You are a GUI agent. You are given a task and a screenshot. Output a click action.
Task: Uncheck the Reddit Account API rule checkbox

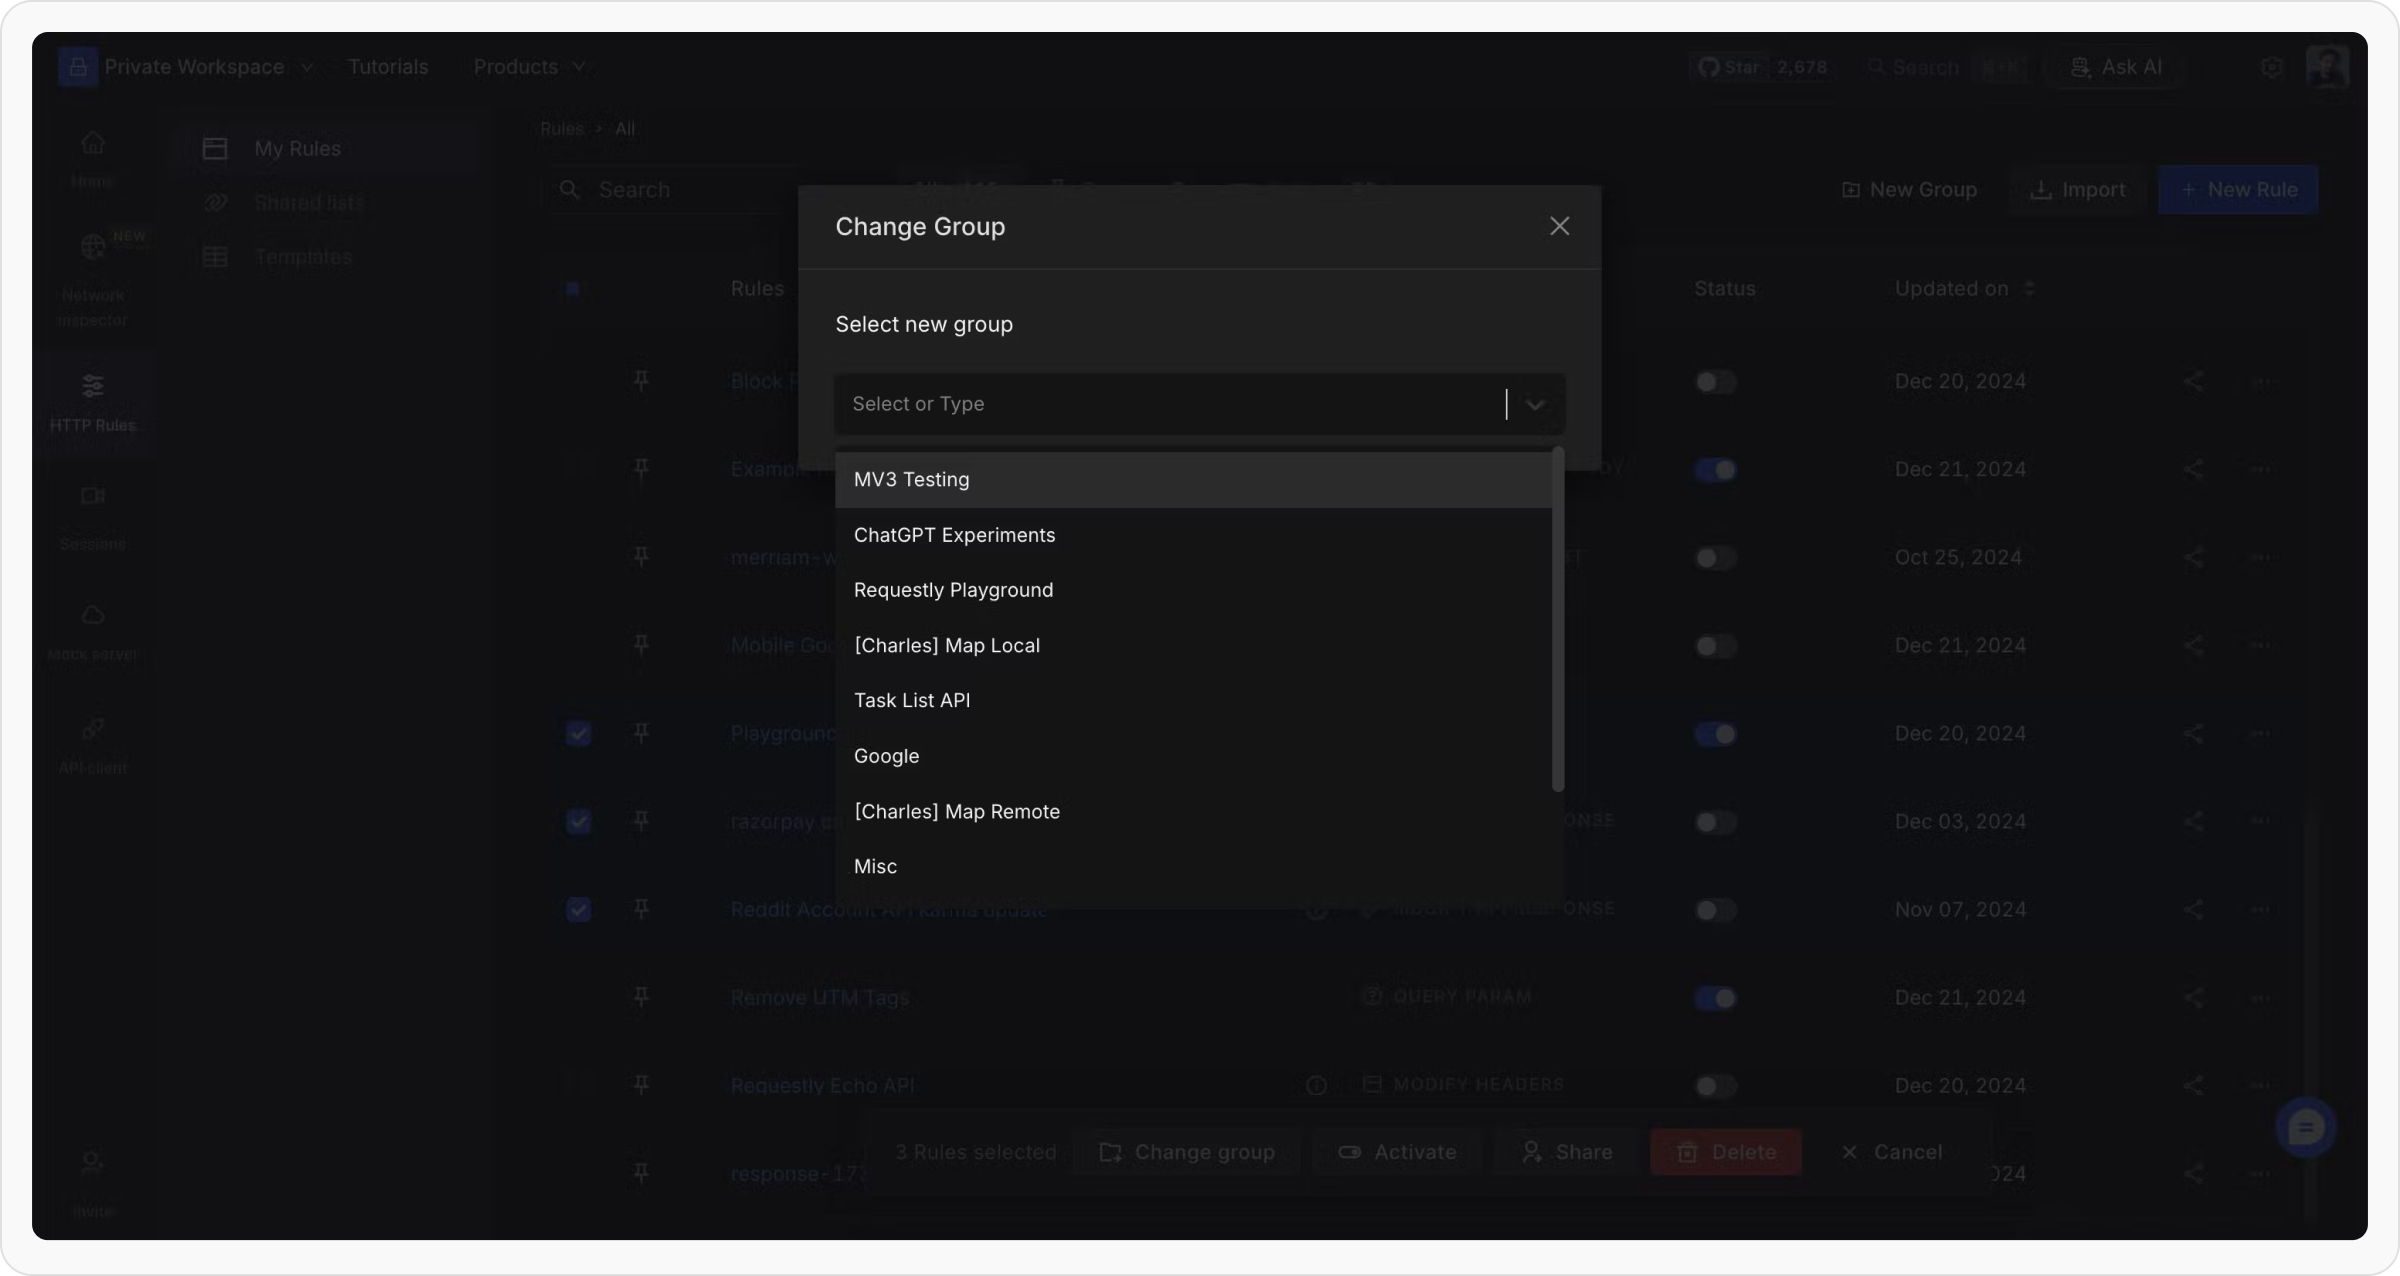(x=578, y=910)
